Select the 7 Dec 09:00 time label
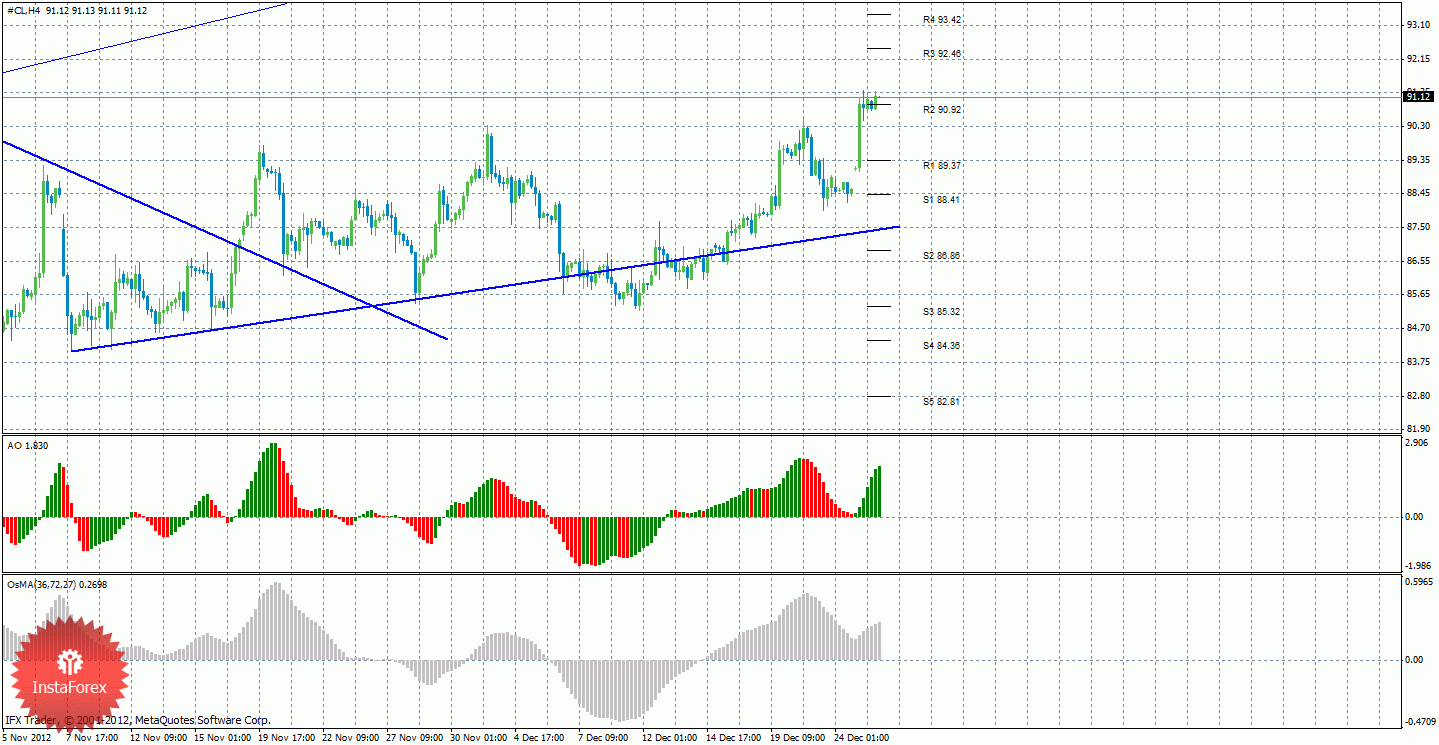The width and height of the screenshot is (1439, 745). (603, 737)
